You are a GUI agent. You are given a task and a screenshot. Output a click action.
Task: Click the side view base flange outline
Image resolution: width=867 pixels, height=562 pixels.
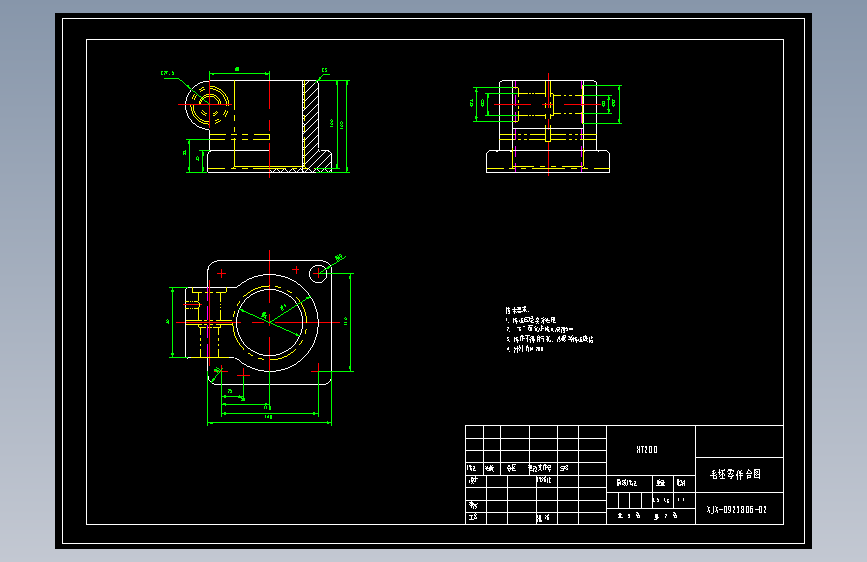(548, 162)
